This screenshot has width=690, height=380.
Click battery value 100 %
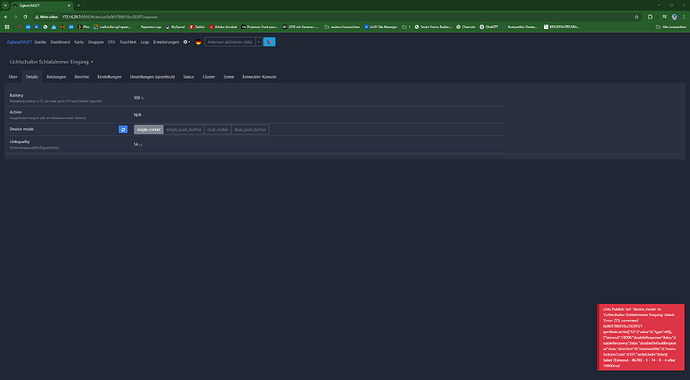pos(139,98)
